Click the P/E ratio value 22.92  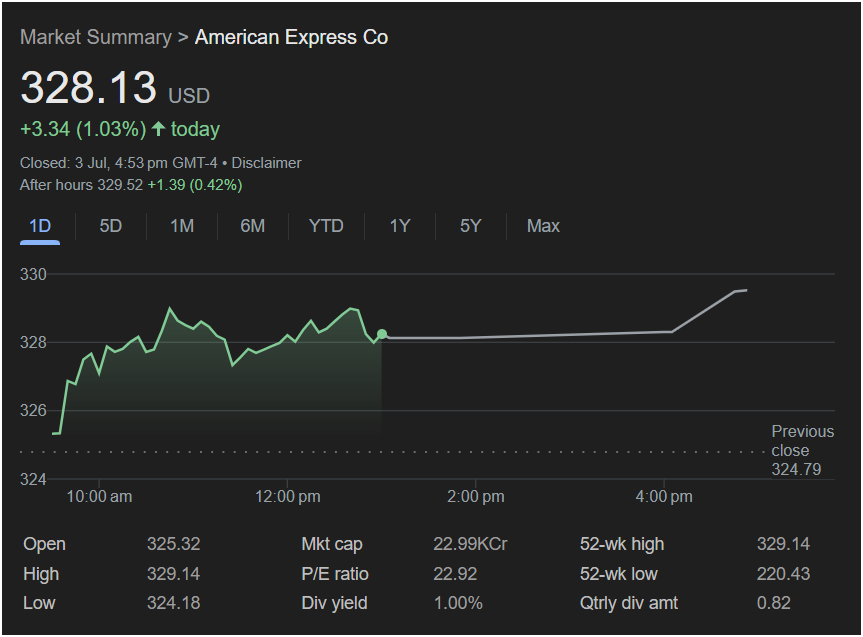click(455, 574)
